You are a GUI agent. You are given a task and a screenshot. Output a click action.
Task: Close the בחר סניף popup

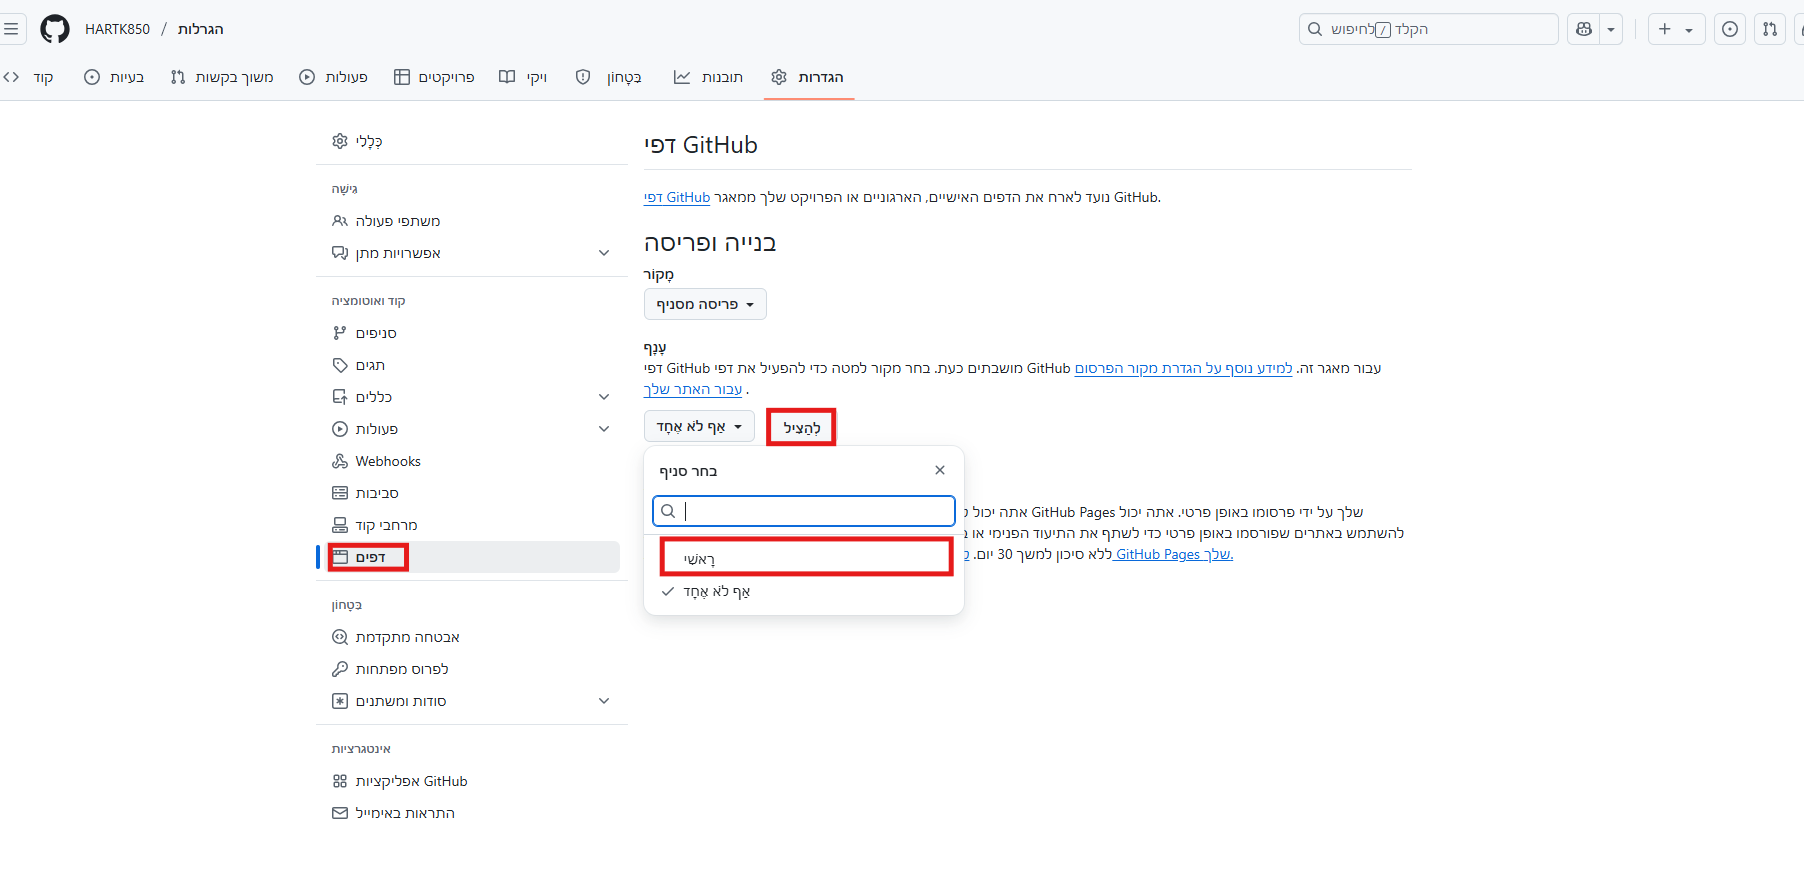click(x=940, y=470)
